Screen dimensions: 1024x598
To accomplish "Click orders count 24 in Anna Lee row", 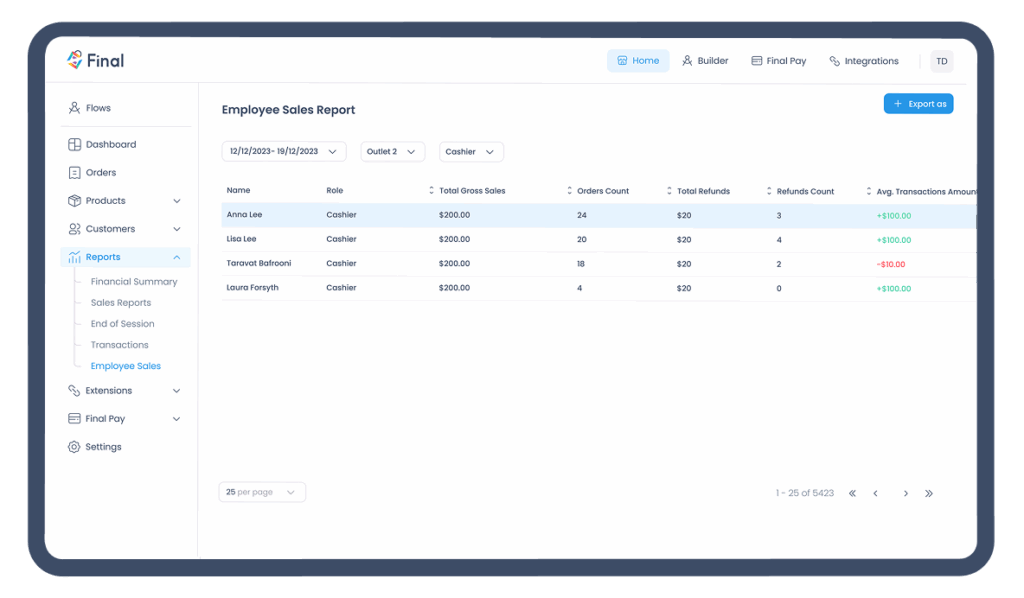I will click(x=582, y=215).
